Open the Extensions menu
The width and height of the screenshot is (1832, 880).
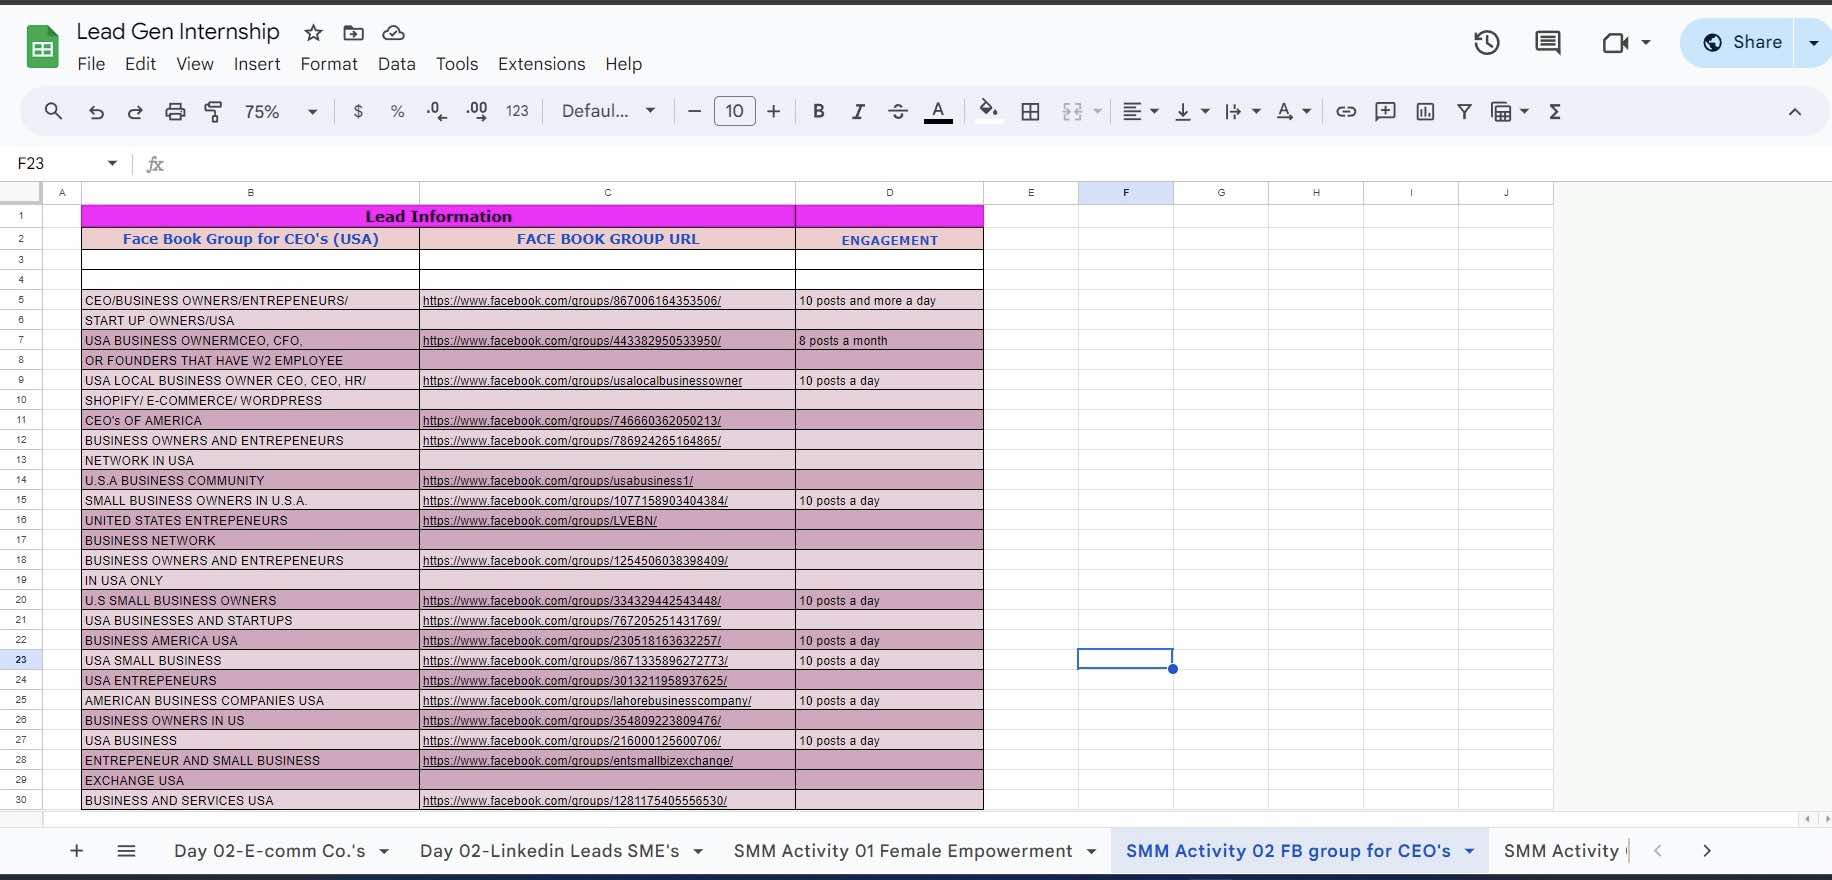(542, 64)
